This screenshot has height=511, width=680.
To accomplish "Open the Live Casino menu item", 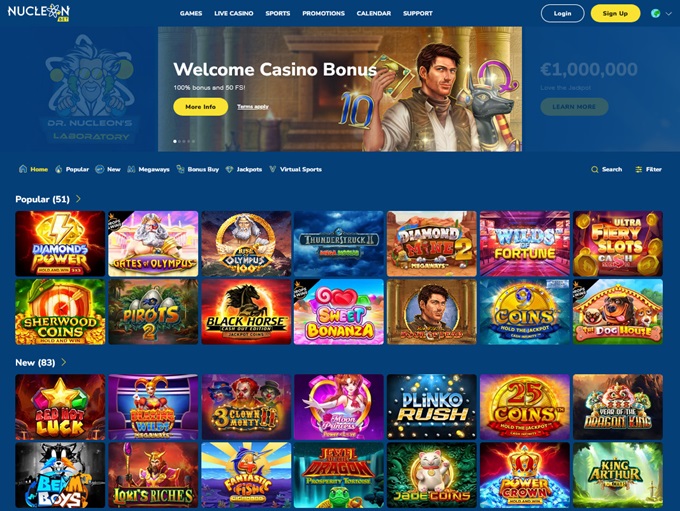I will [x=234, y=13].
